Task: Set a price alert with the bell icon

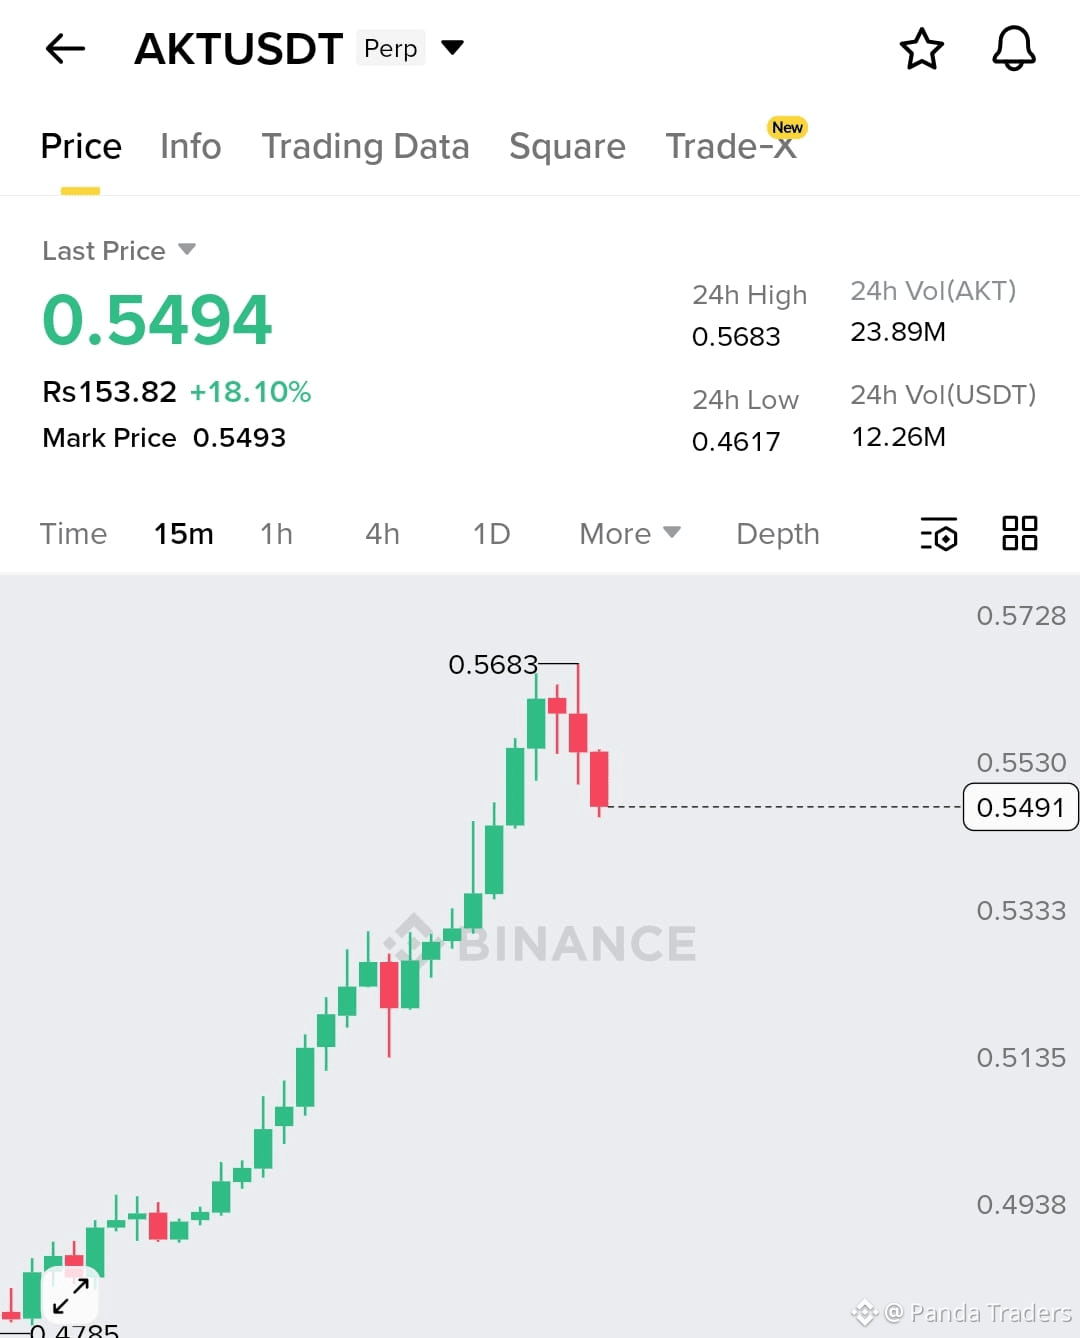Action: [1013, 48]
